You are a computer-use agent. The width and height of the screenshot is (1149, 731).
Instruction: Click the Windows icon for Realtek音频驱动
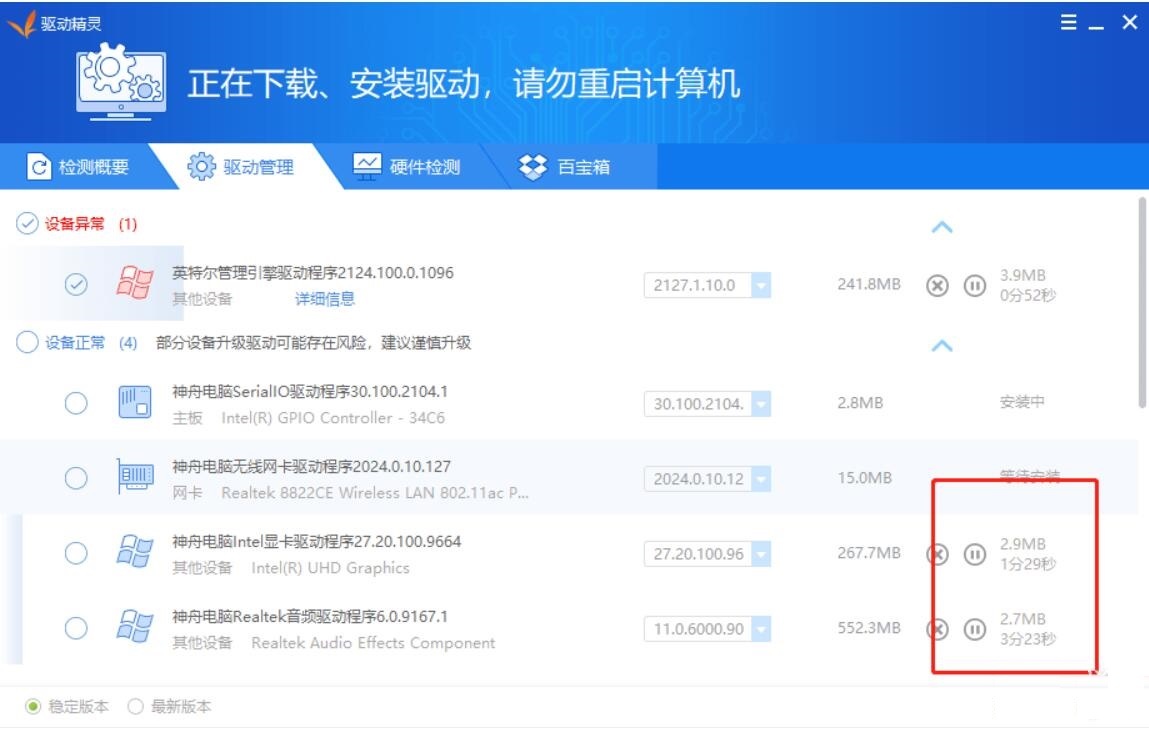[135, 626]
